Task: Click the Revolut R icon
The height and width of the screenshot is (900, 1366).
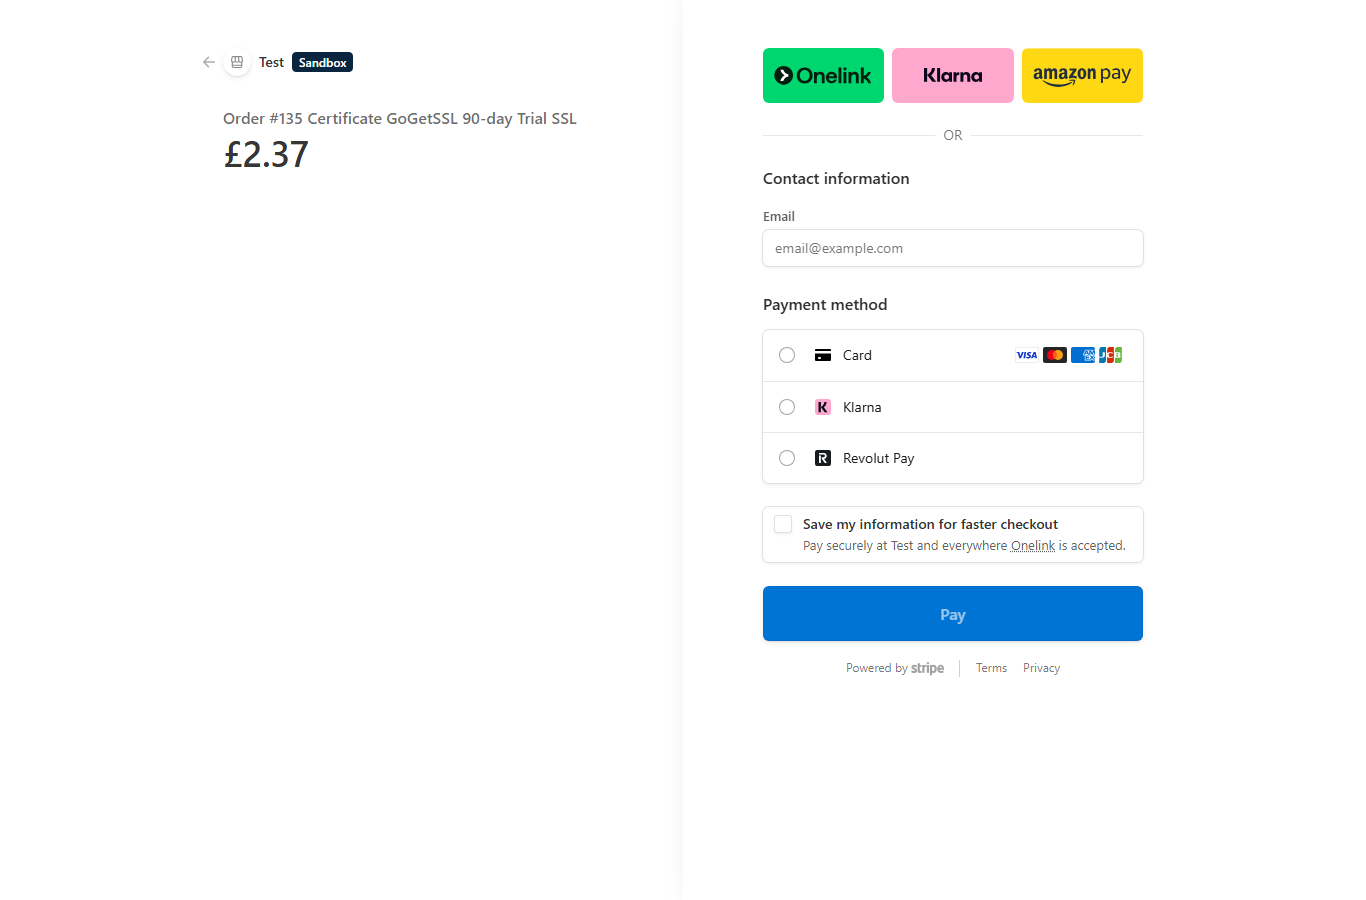Action: [x=823, y=458]
